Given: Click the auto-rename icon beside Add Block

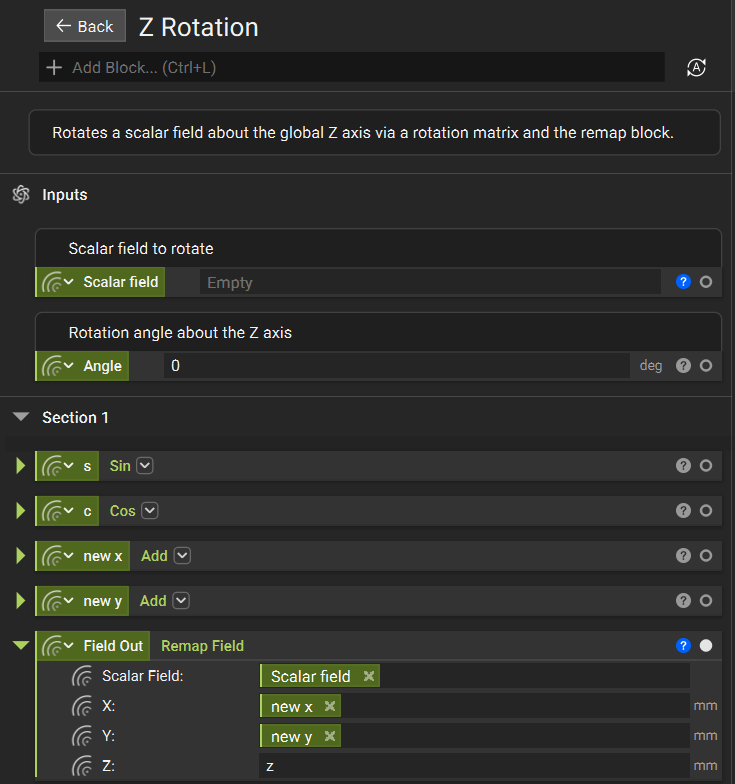Looking at the screenshot, I should 697,68.
